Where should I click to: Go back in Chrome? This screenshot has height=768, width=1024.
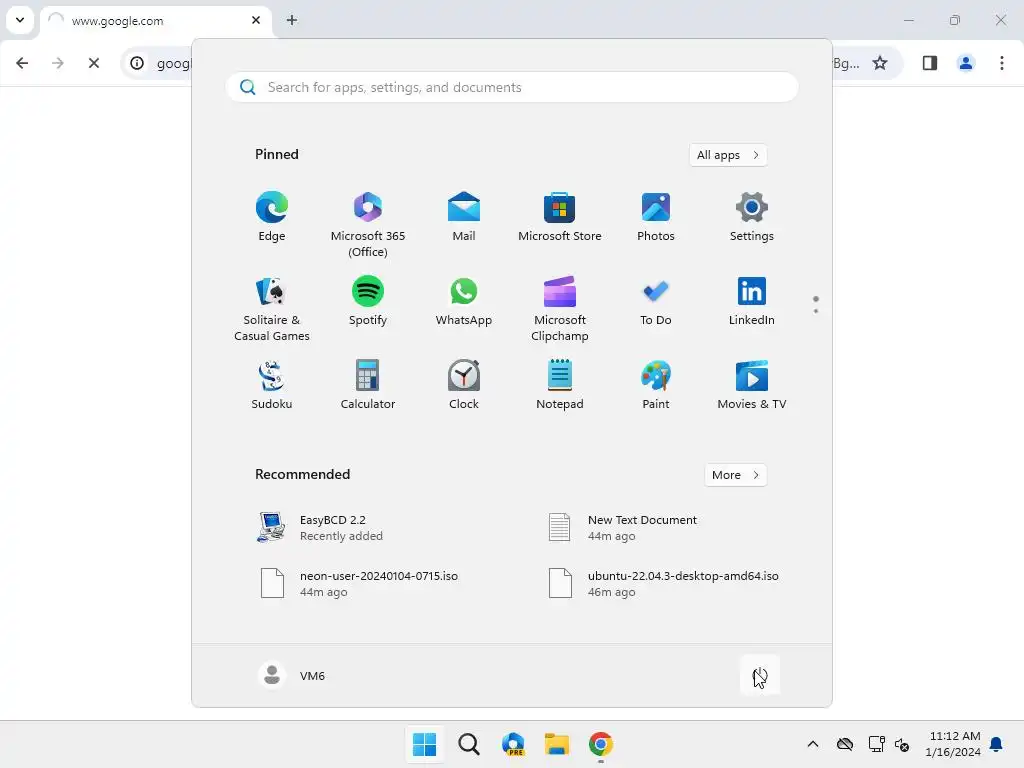click(22, 63)
